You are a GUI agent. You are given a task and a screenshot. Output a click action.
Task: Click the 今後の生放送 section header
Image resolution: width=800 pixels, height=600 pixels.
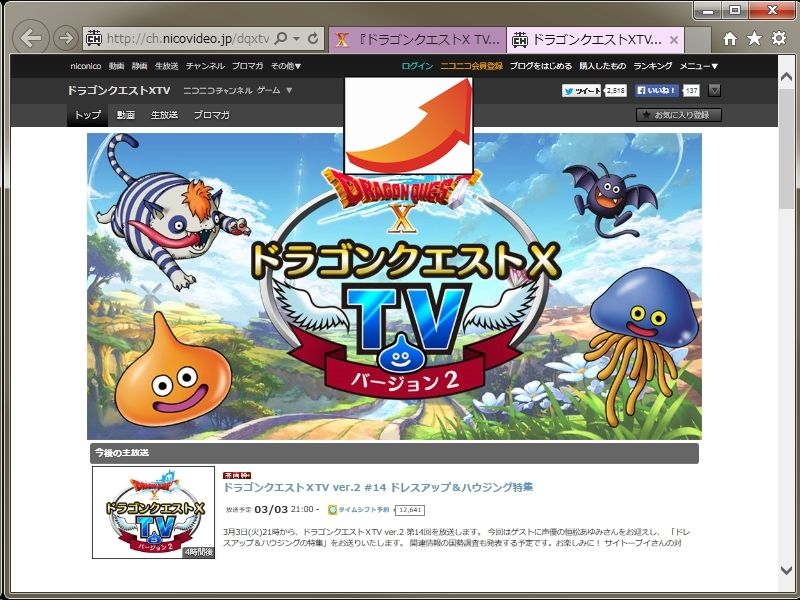click(x=394, y=453)
